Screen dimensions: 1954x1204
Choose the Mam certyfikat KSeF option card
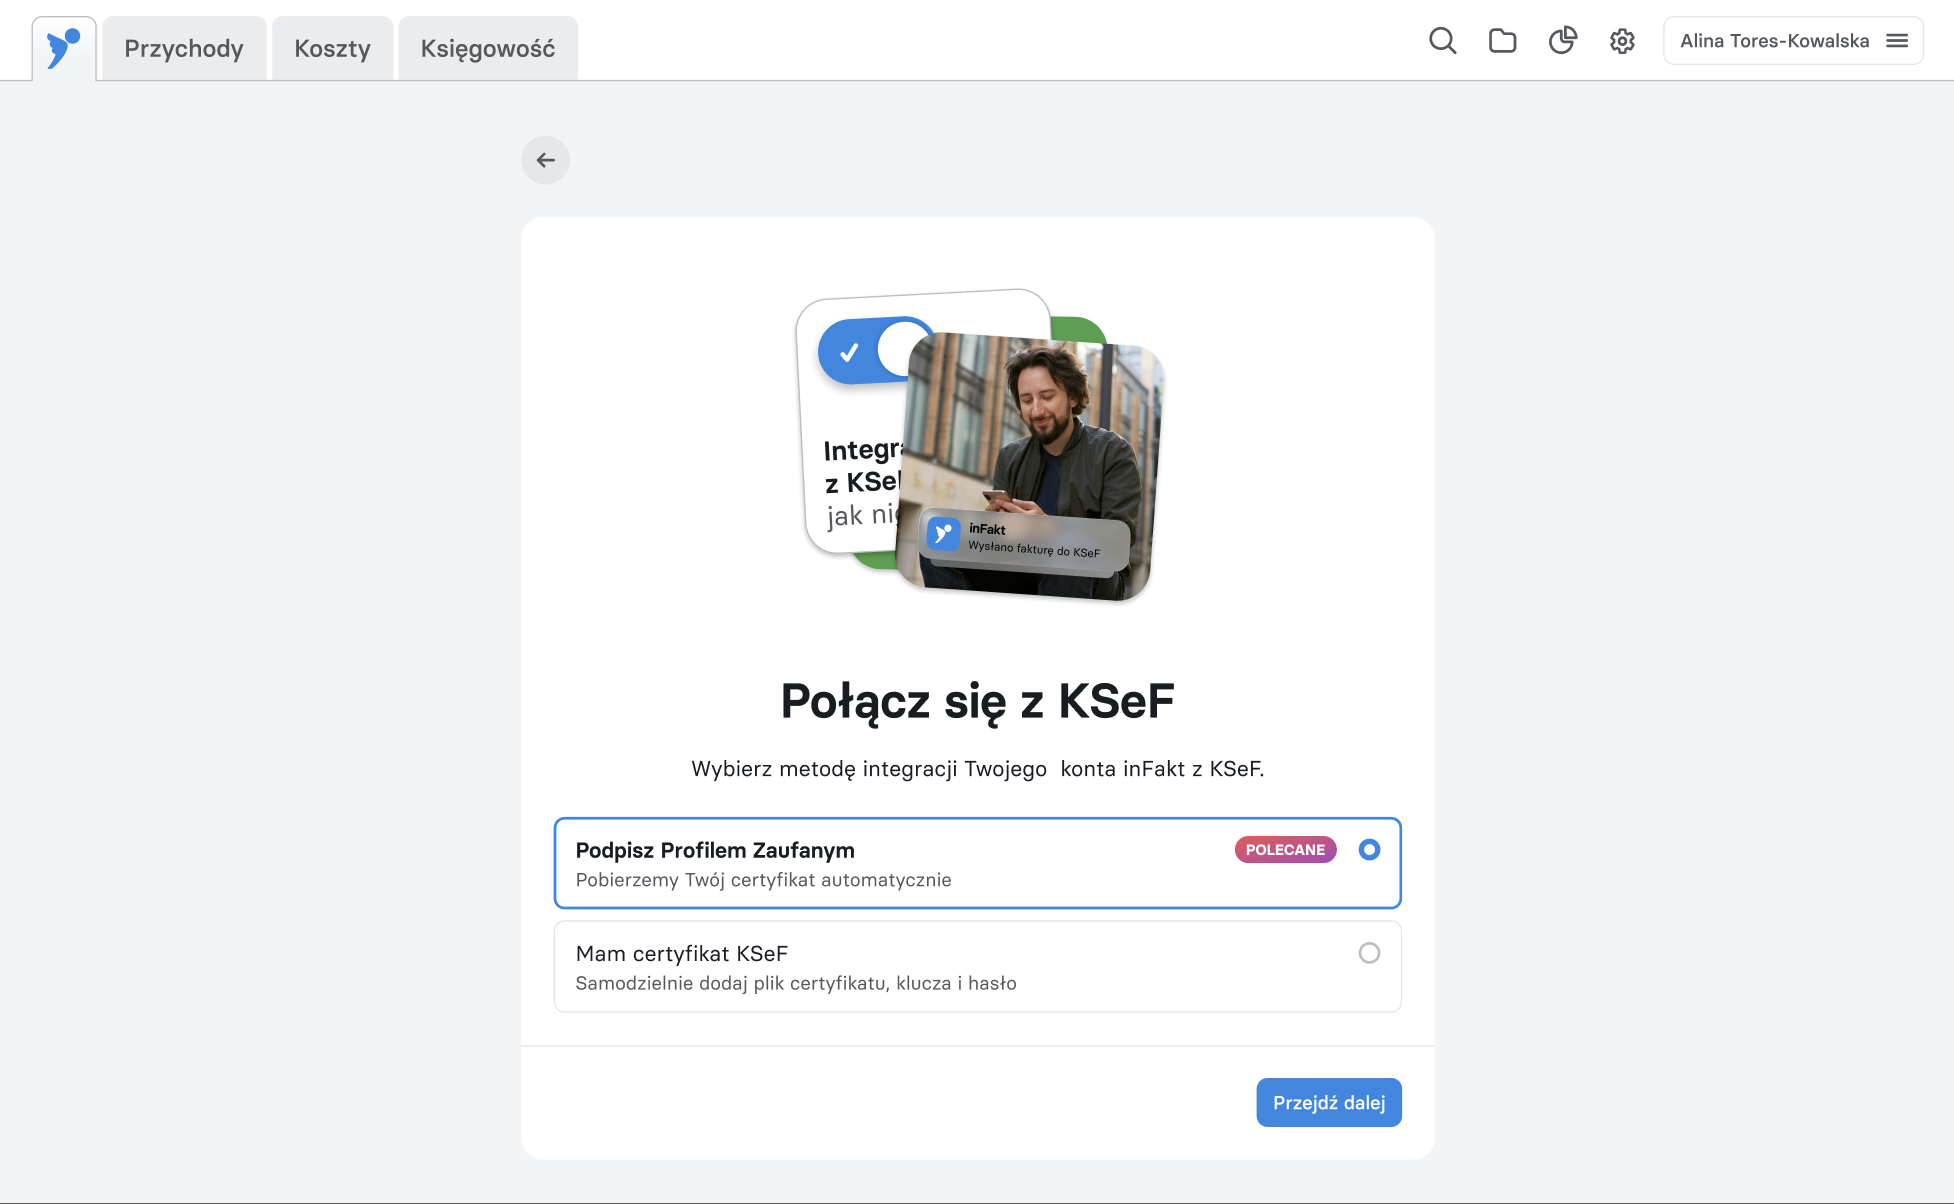point(977,966)
